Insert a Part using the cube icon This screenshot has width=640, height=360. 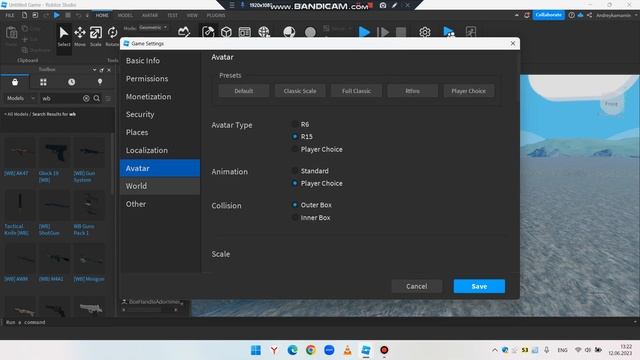point(227,32)
